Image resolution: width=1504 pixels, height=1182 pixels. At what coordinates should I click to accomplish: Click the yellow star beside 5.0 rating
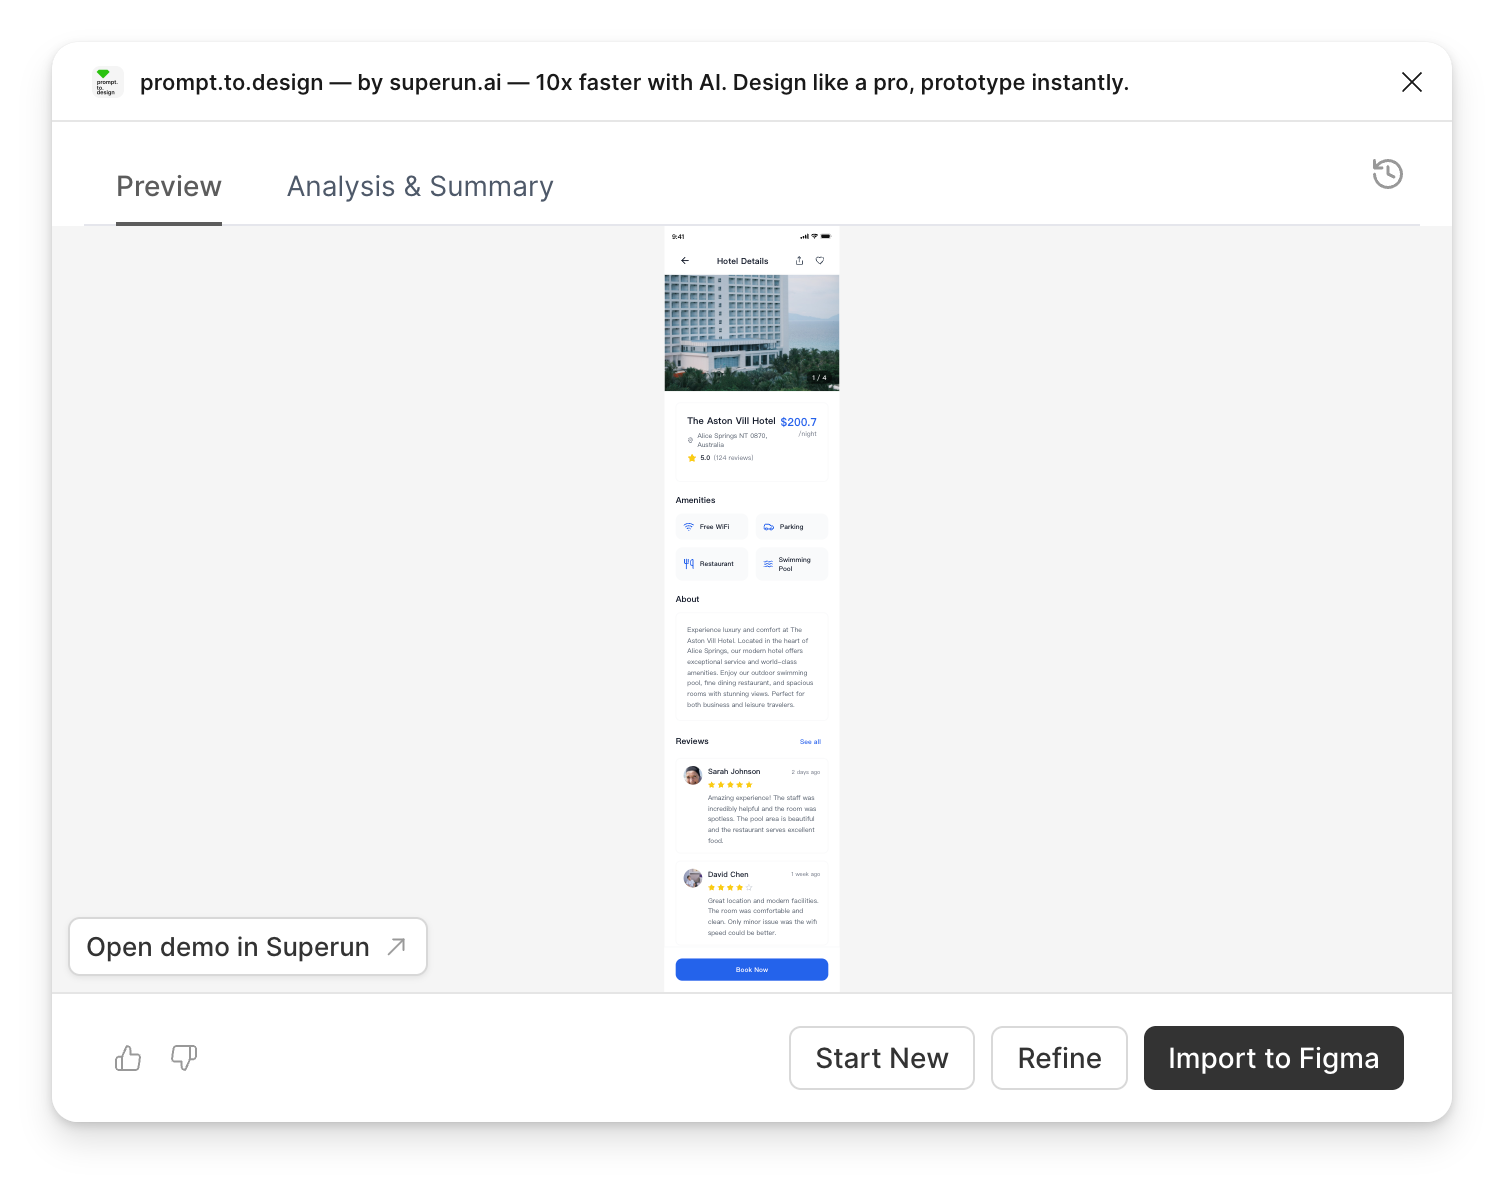[x=692, y=458]
